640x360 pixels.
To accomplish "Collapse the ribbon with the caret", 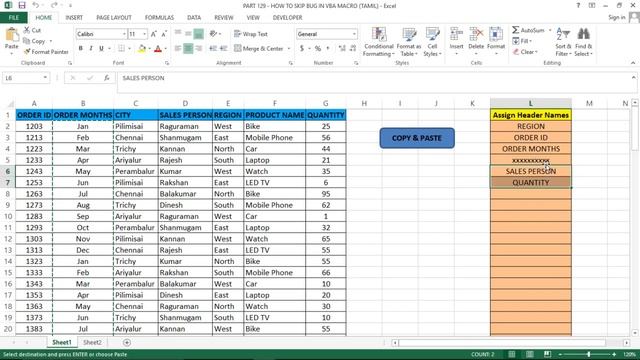I will 633,63.
